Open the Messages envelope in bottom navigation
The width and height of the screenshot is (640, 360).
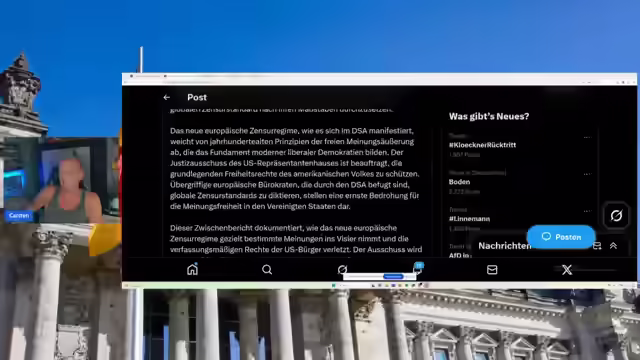tap(492, 269)
